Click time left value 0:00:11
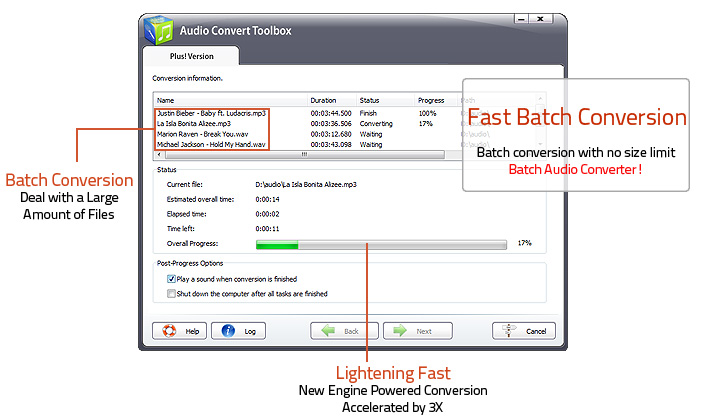Viewport: 706px width, 416px height. coord(267,229)
